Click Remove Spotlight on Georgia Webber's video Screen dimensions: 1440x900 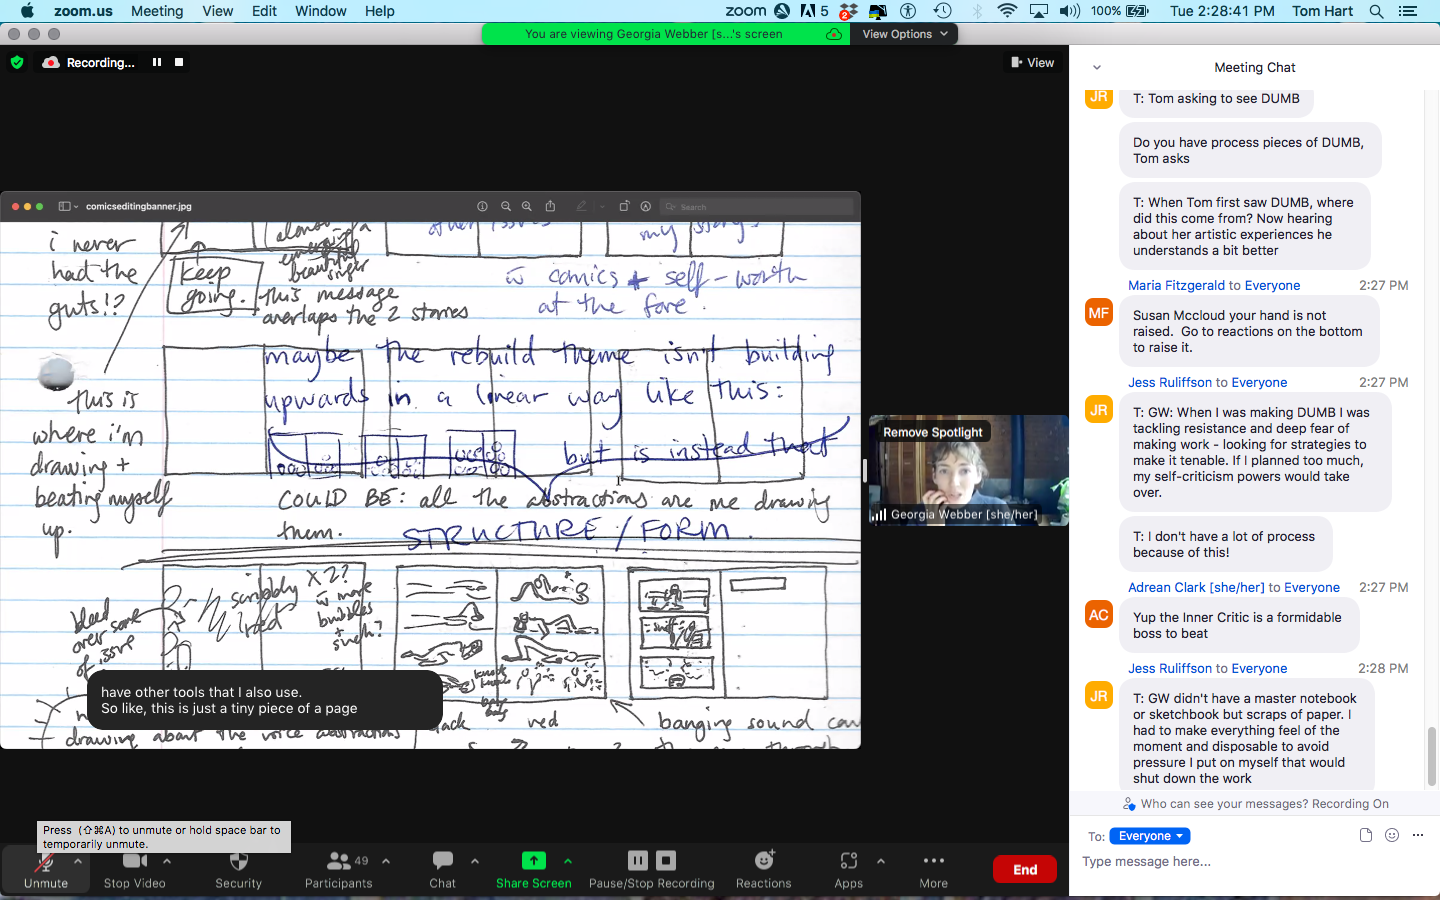[932, 432]
